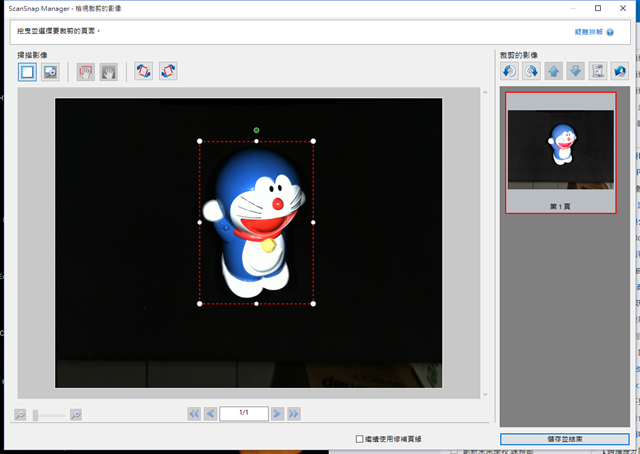This screenshot has width=640, height=454.
Task: Click the right-middle crop frame edge handle
Action: click(313, 223)
